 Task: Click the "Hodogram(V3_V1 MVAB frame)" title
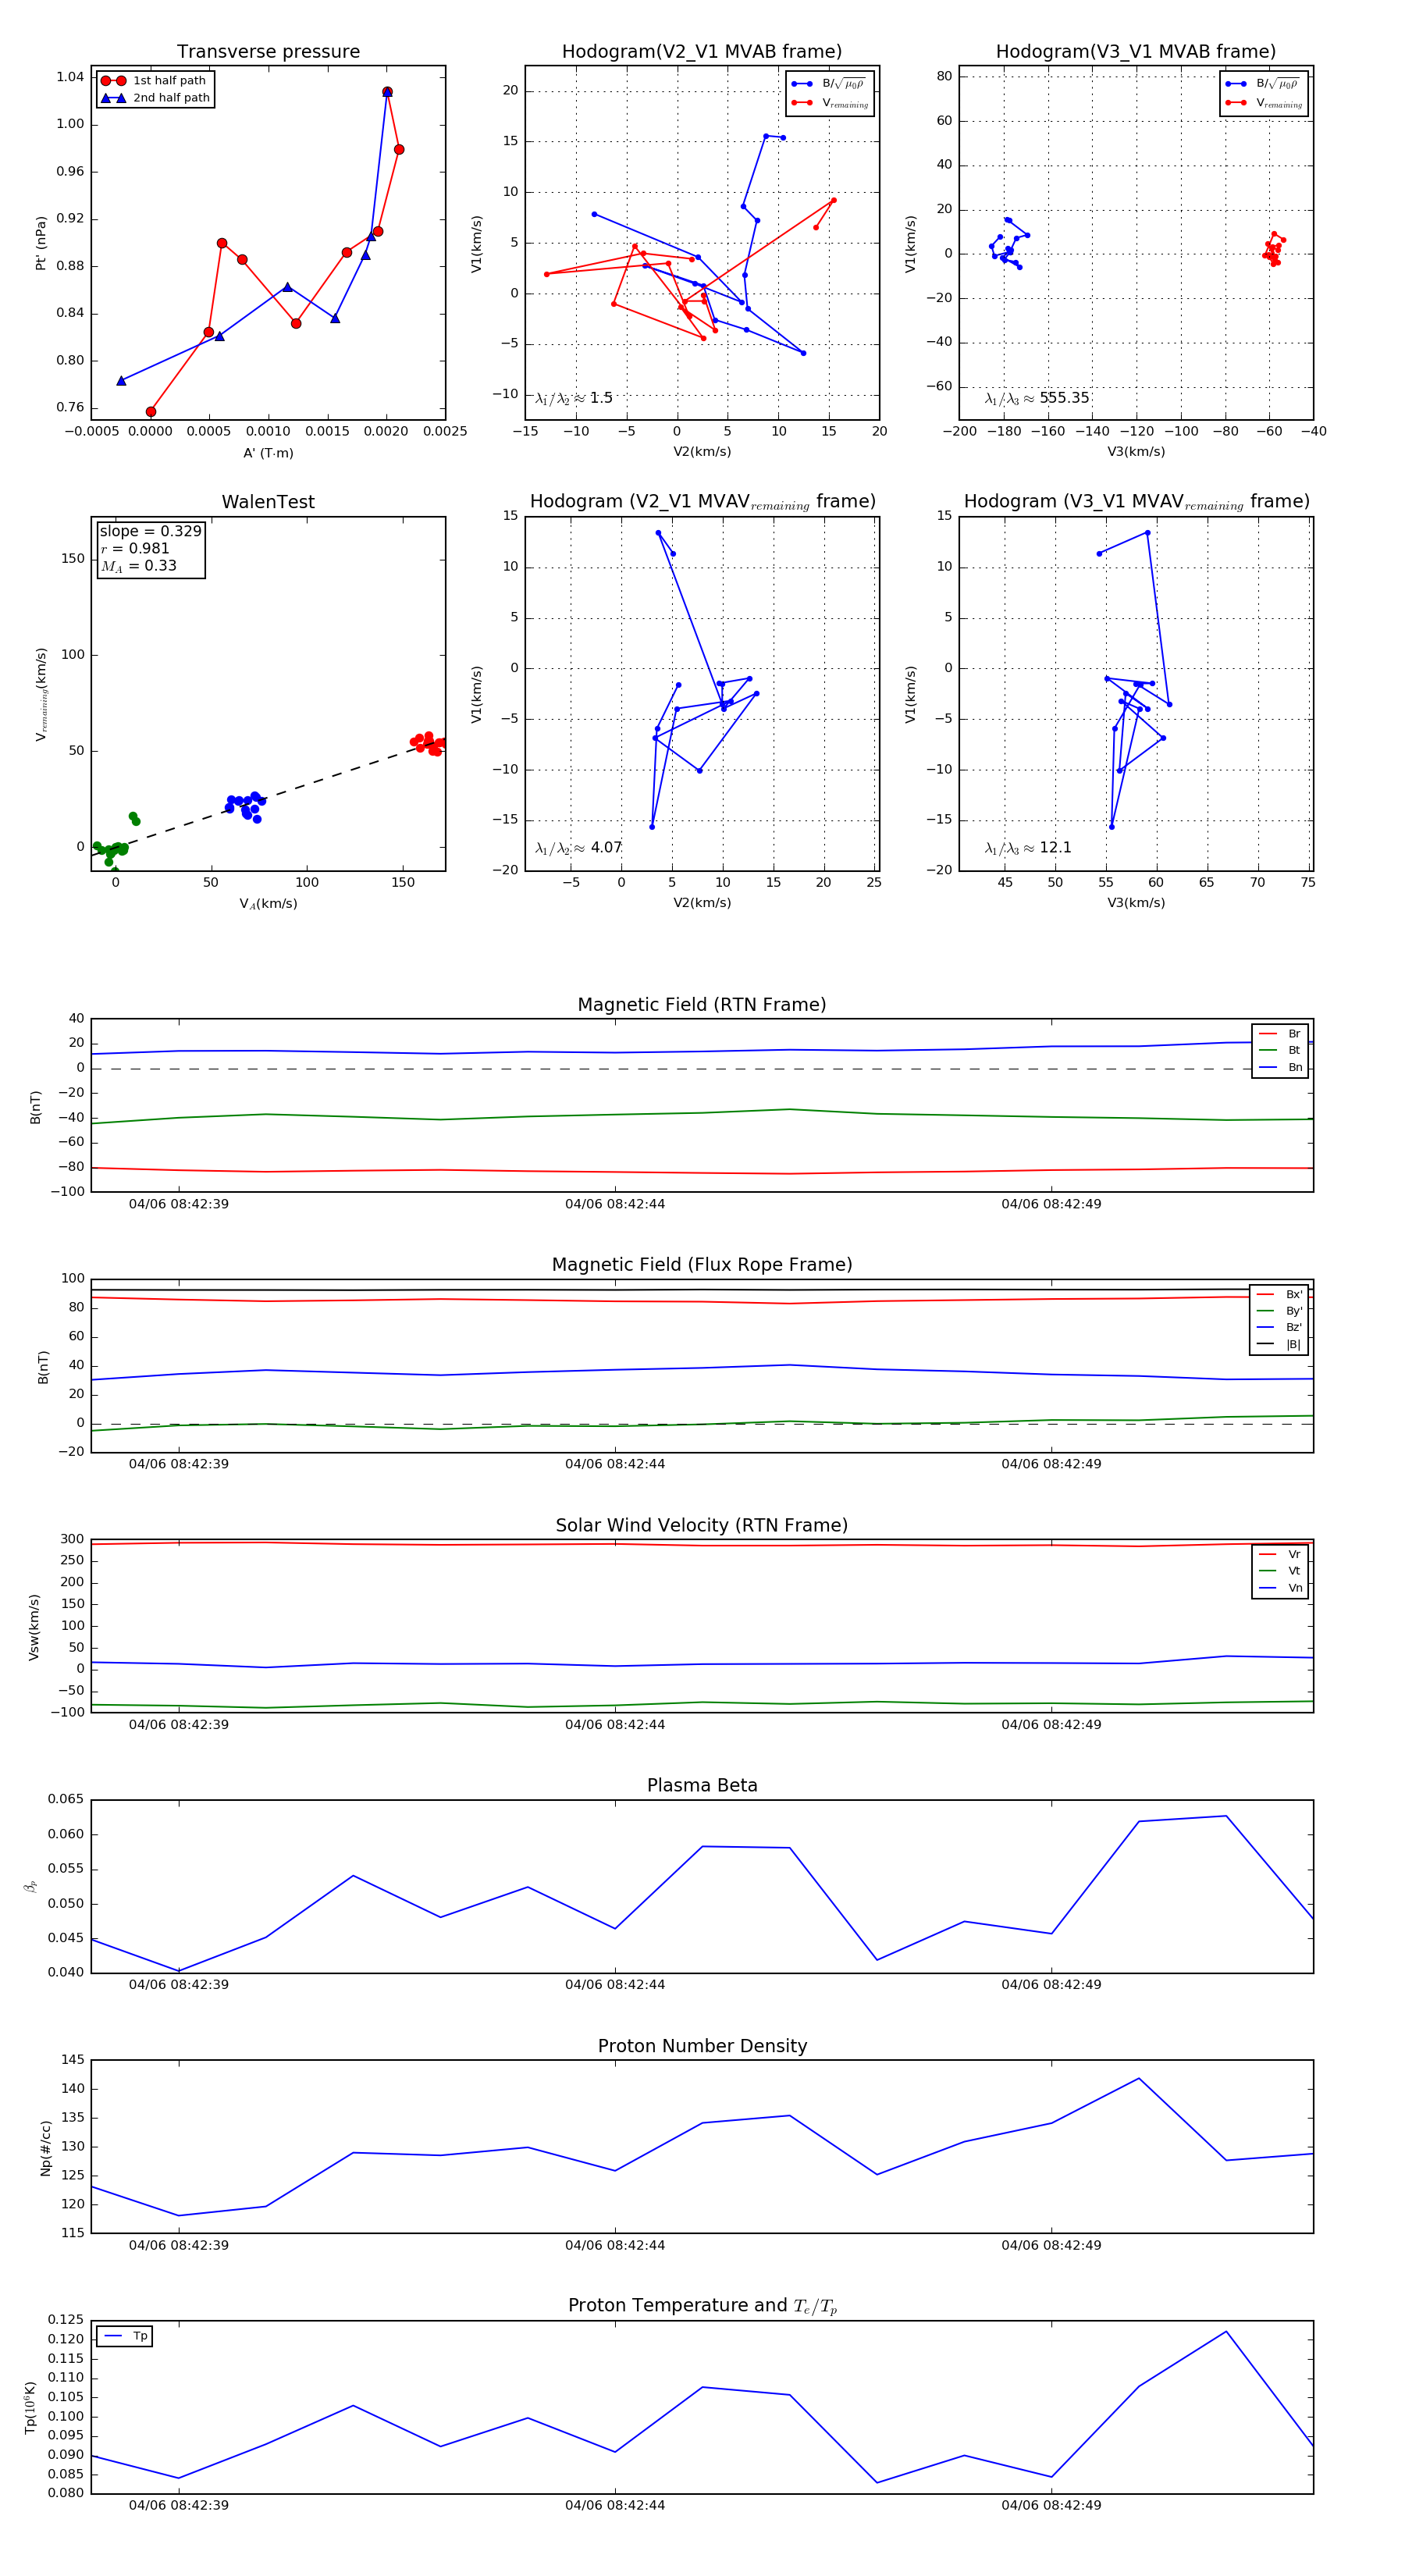point(1136,52)
